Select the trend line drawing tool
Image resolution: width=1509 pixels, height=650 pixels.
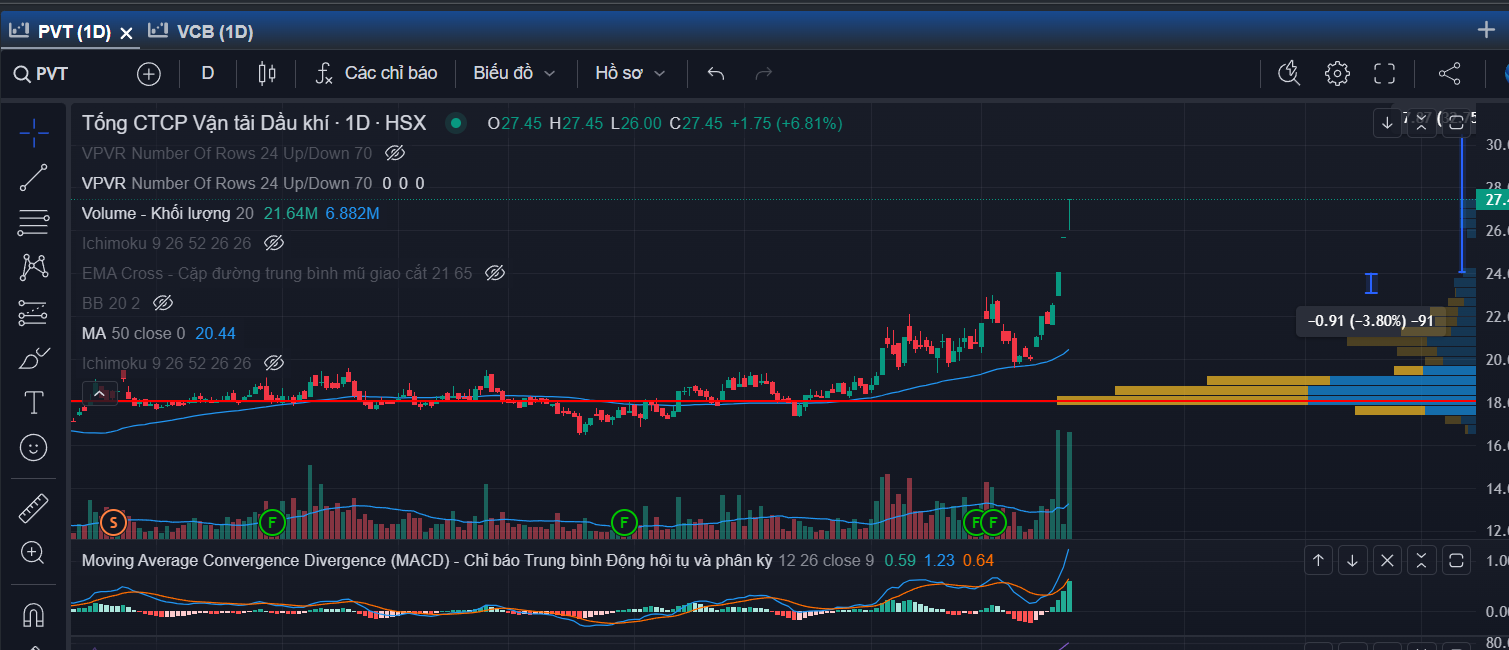pyautogui.click(x=33, y=178)
